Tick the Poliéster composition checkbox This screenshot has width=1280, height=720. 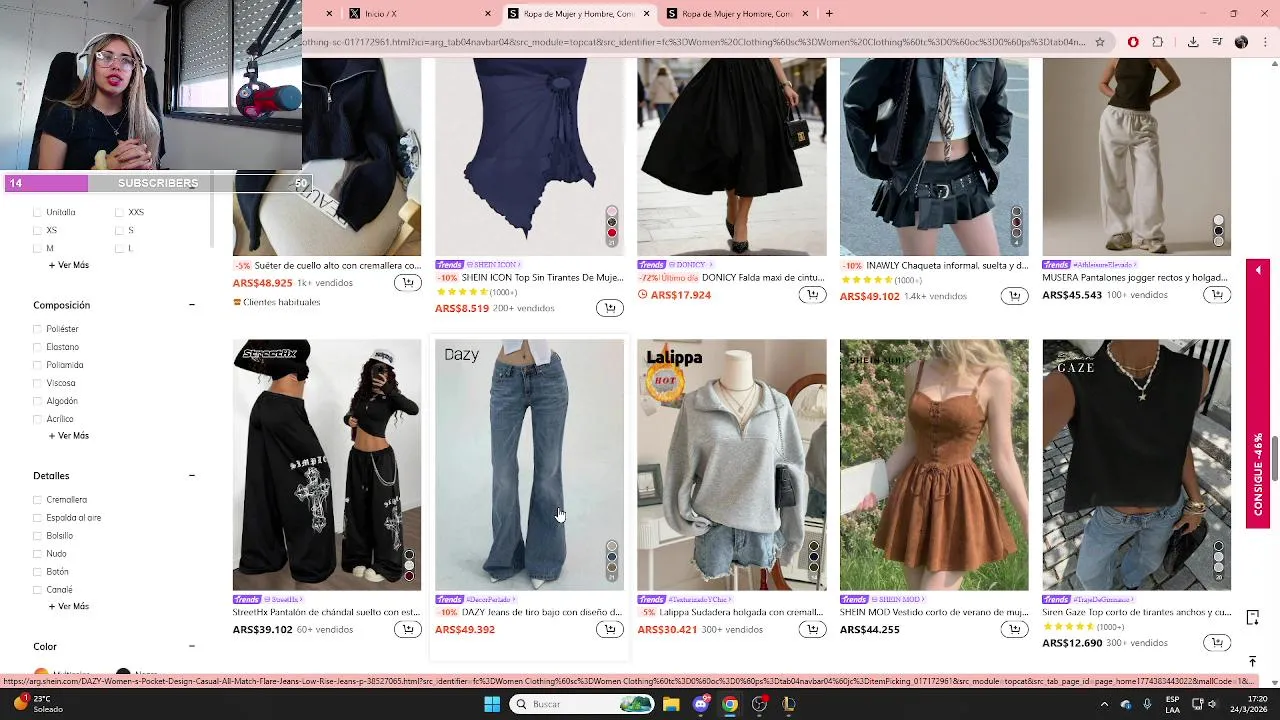click(x=38, y=329)
